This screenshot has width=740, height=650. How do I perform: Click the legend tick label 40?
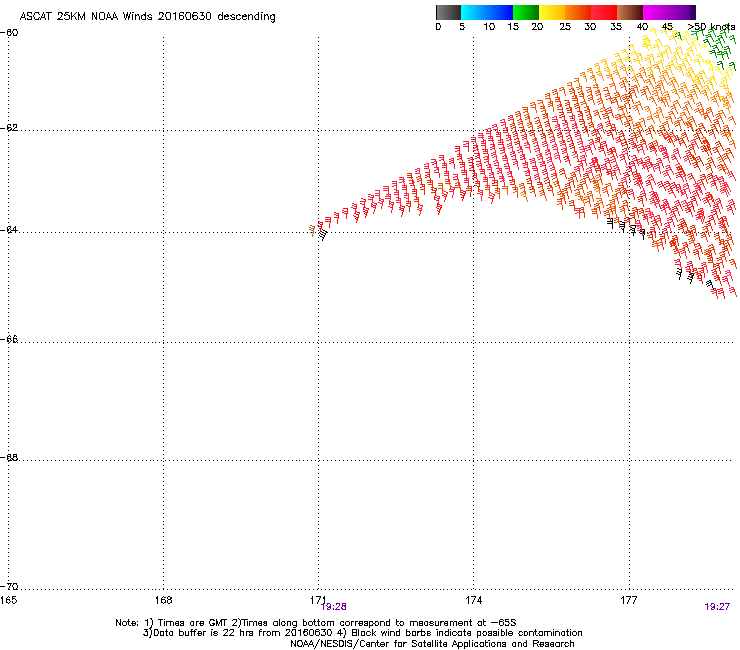point(642,27)
